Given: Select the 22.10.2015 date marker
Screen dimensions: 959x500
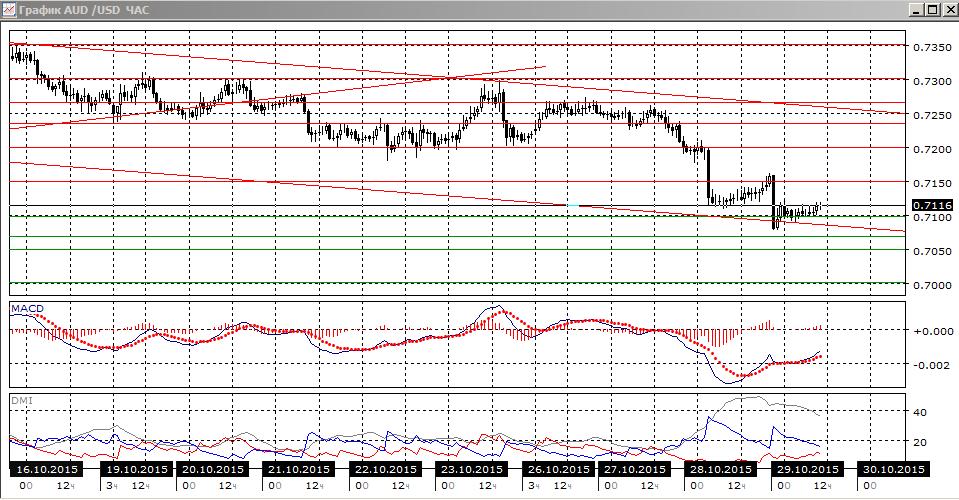Looking at the screenshot, I should pyautogui.click(x=385, y=469).
